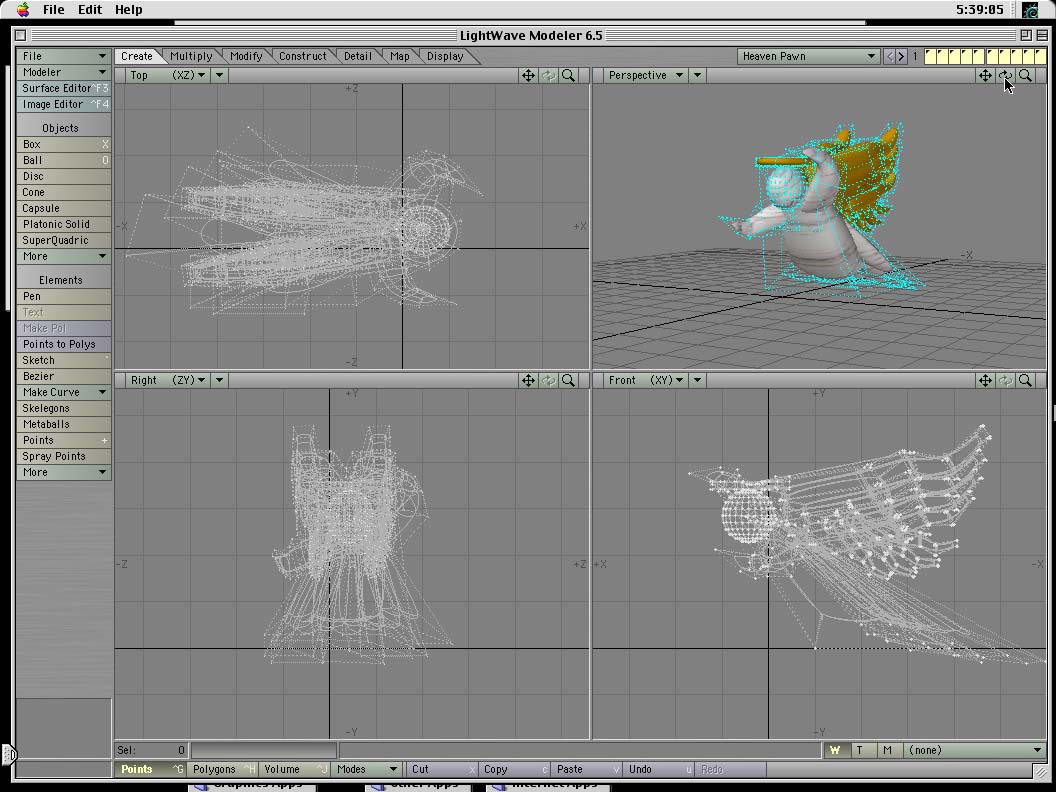Click the pan icon in Top viewport

click(528, 75)
